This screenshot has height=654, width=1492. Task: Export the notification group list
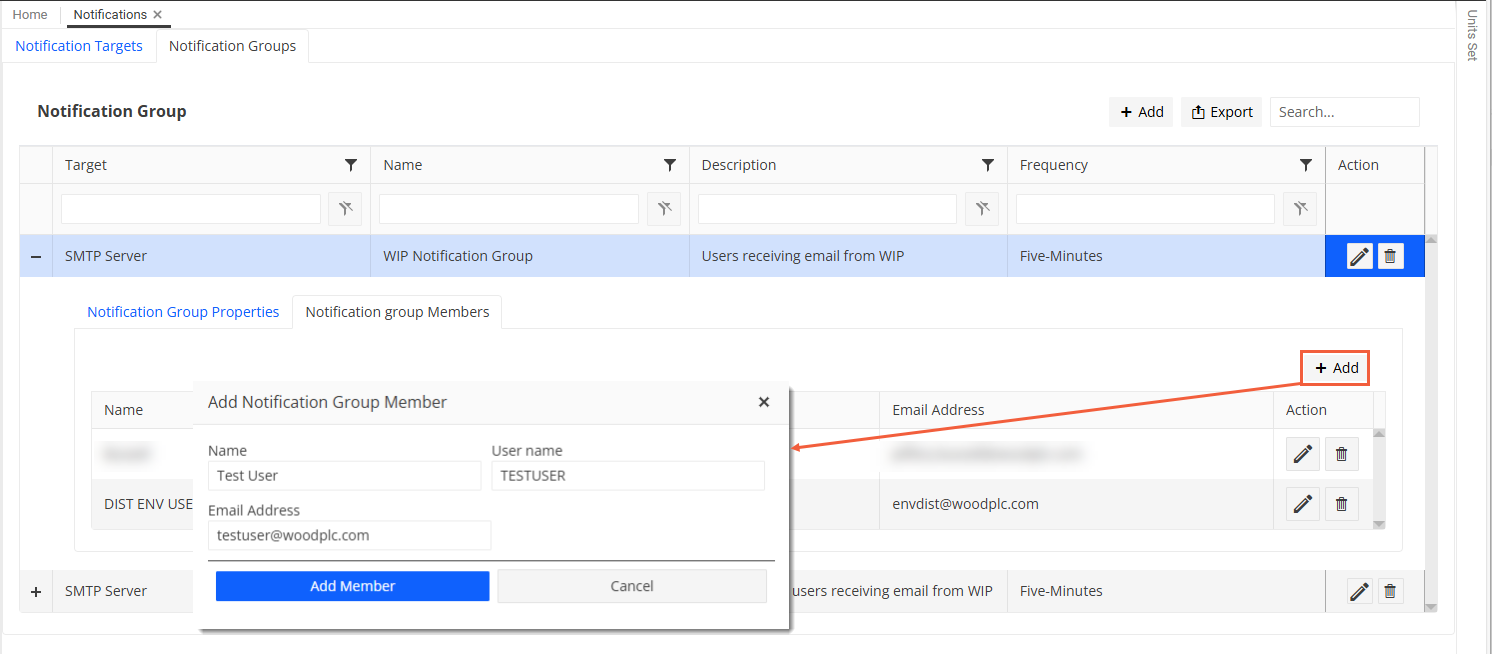coord(1222,112)
